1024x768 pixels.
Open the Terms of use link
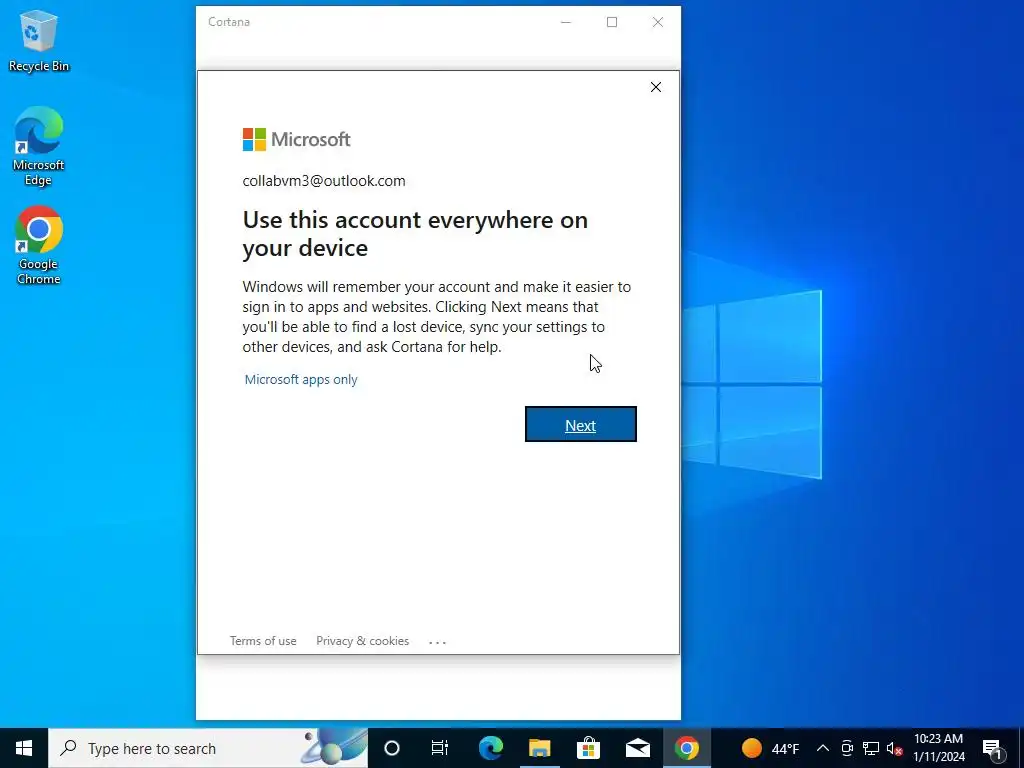pos(263,641)
